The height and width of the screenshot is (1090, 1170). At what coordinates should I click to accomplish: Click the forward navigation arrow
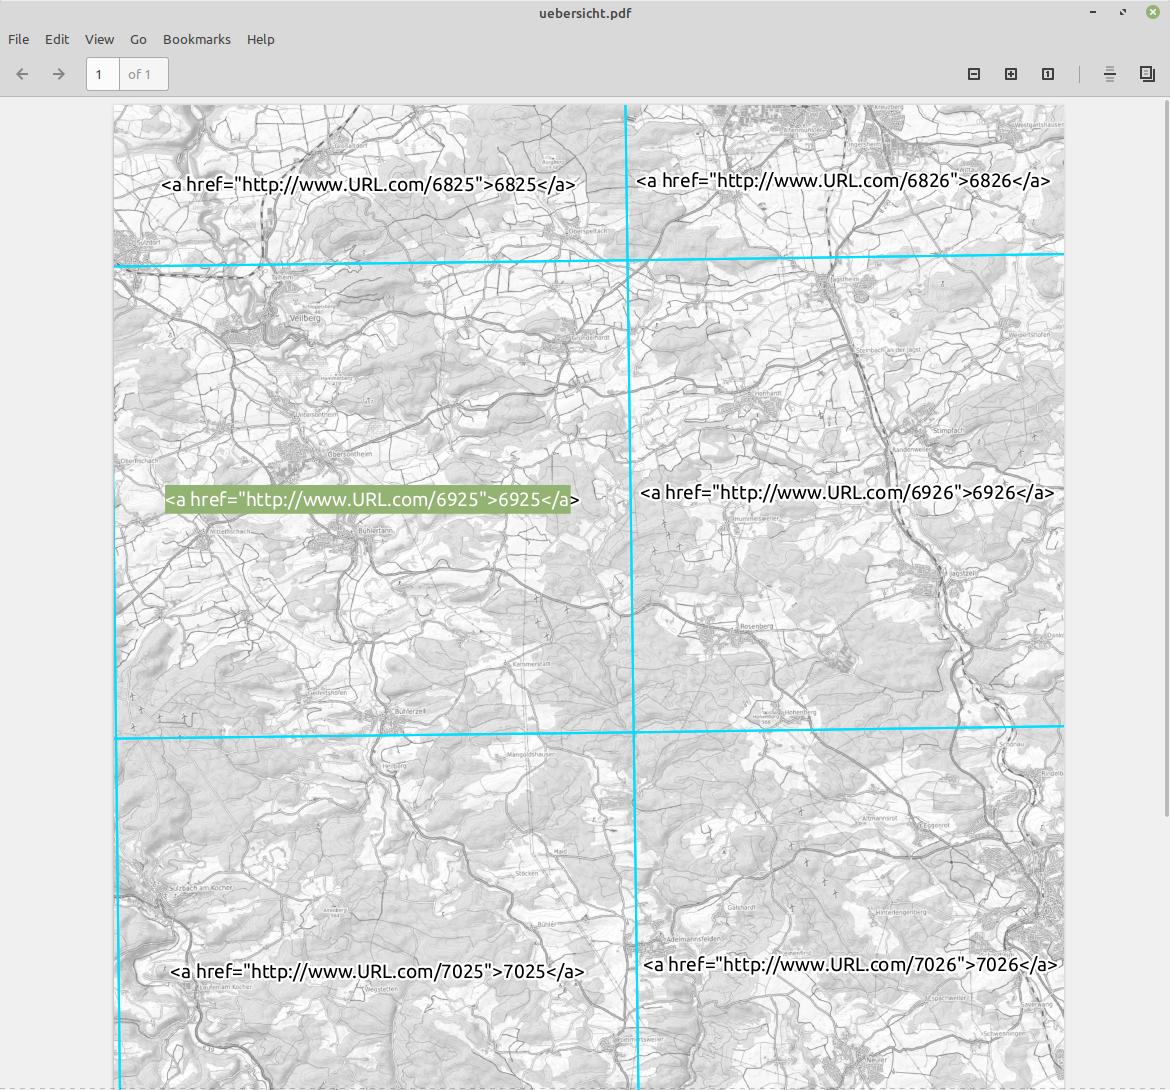[58, 74]
